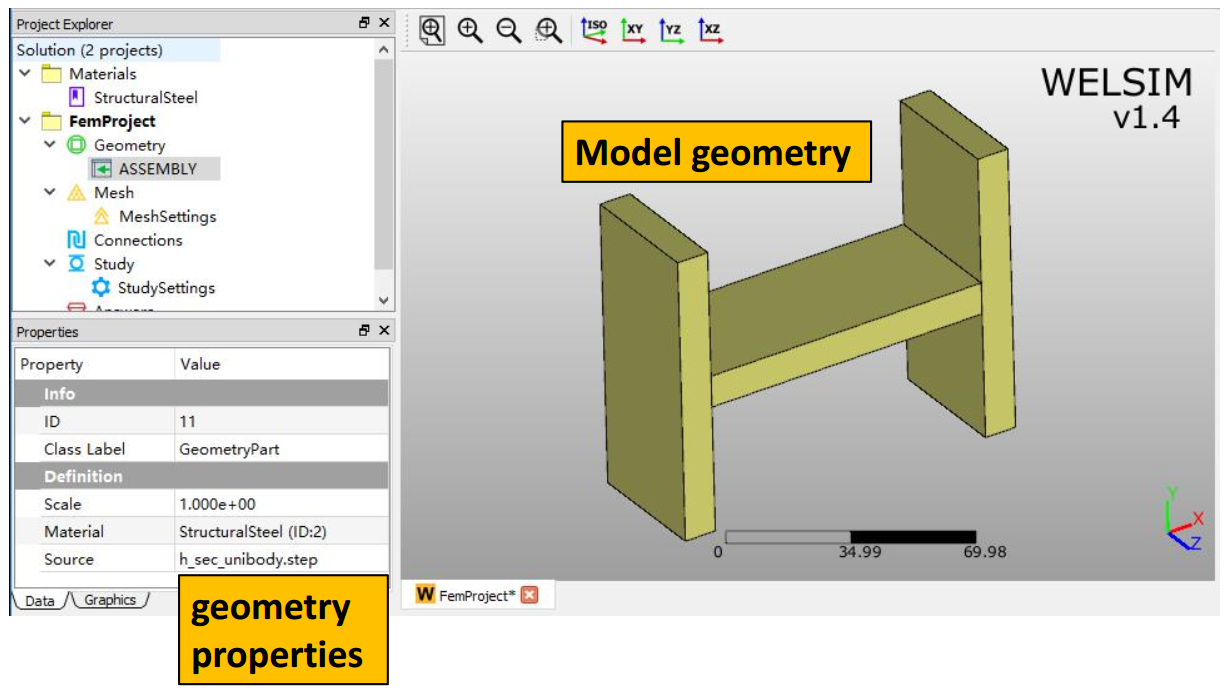Float the Project Explorer panel
Viewport: 1231px width, 693px height.
point(365,23)
